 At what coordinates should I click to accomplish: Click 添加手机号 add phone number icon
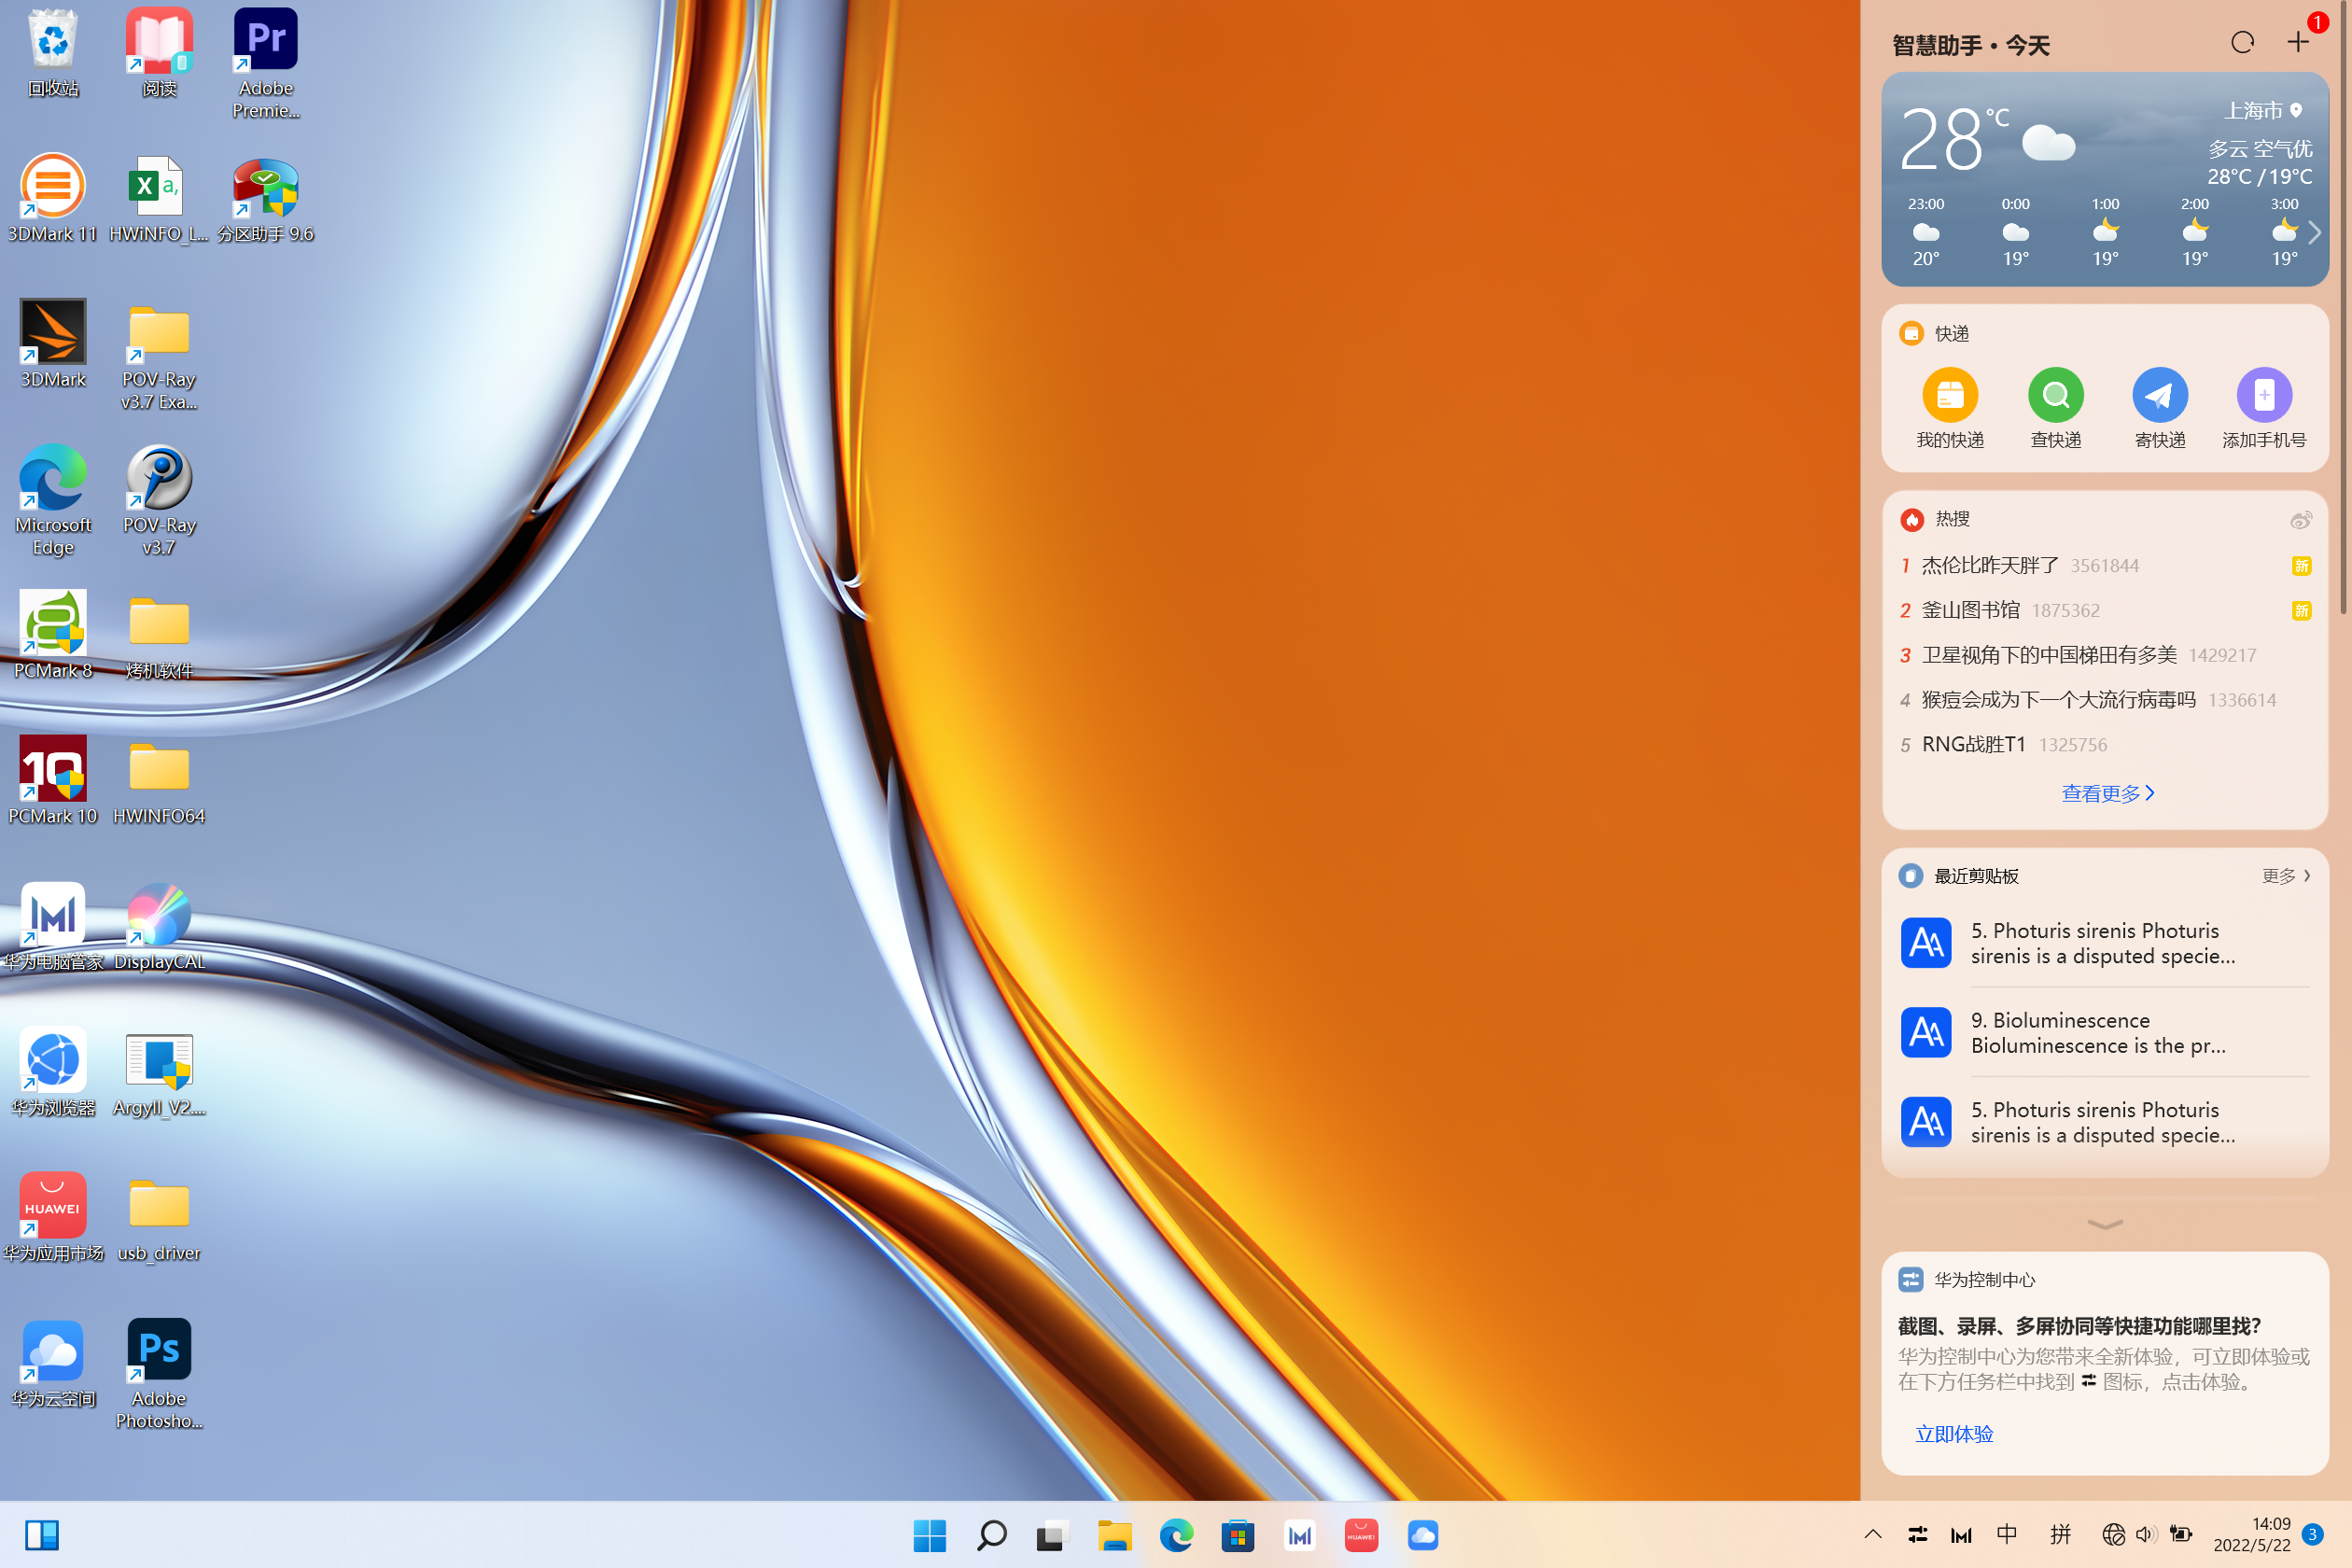click(2264, 395)
